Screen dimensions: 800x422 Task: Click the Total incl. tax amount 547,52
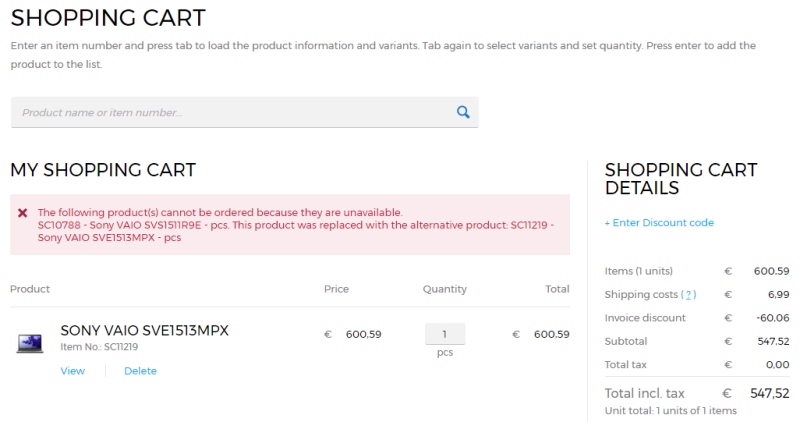(x=770, y=394)
